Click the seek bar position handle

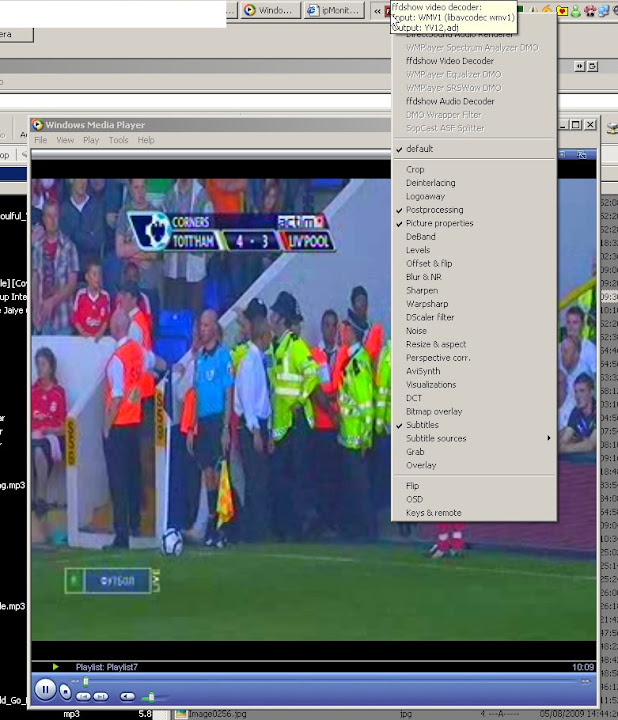(x=85, y=682)
